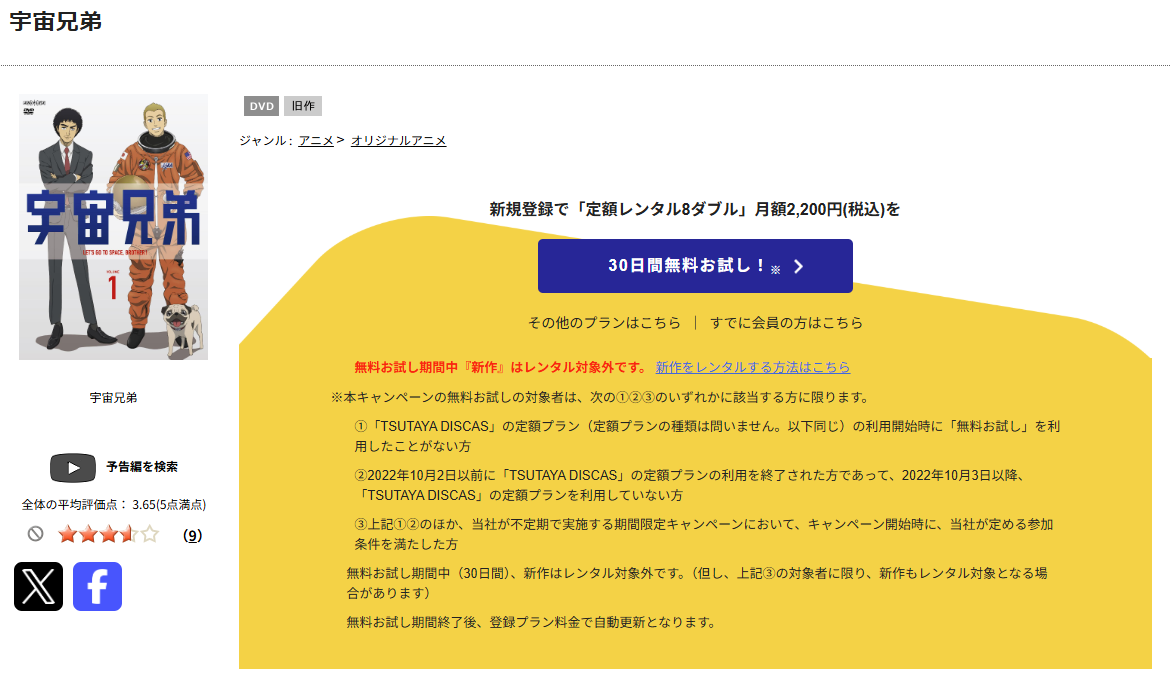This screenshot has width=1171, height=682.
Task: Click the 自動更新となります notice text
Action: pos(531,622)
